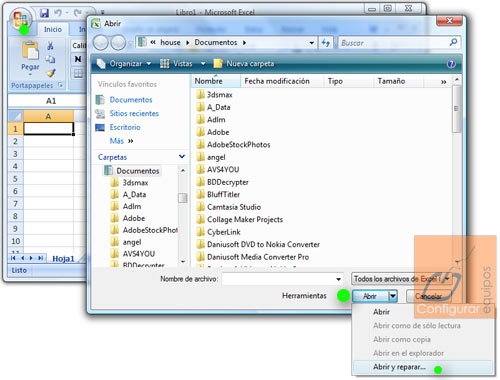Create a Nueva carpeta
Viewport: 500px width, 380px height.
coord(244,63)
